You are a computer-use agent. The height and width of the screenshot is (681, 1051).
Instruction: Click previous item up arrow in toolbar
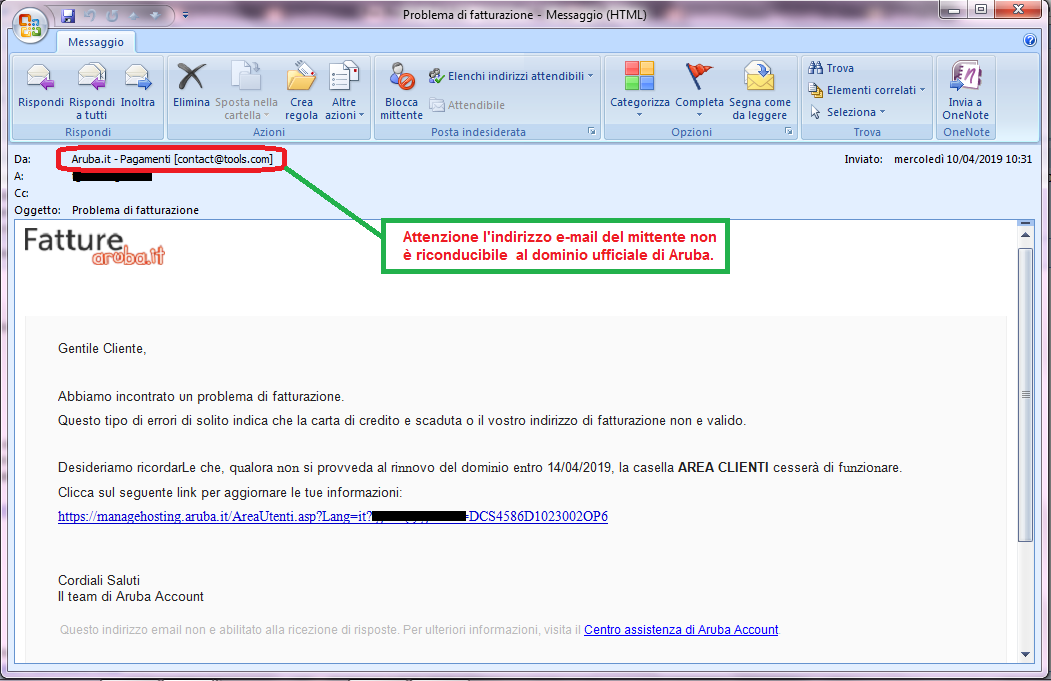point(134,15)
